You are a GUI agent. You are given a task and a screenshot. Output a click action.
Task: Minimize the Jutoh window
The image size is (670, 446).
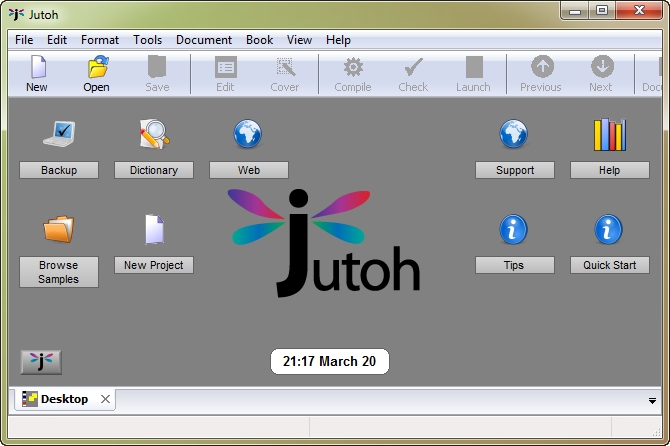click(x=575, y=11)
